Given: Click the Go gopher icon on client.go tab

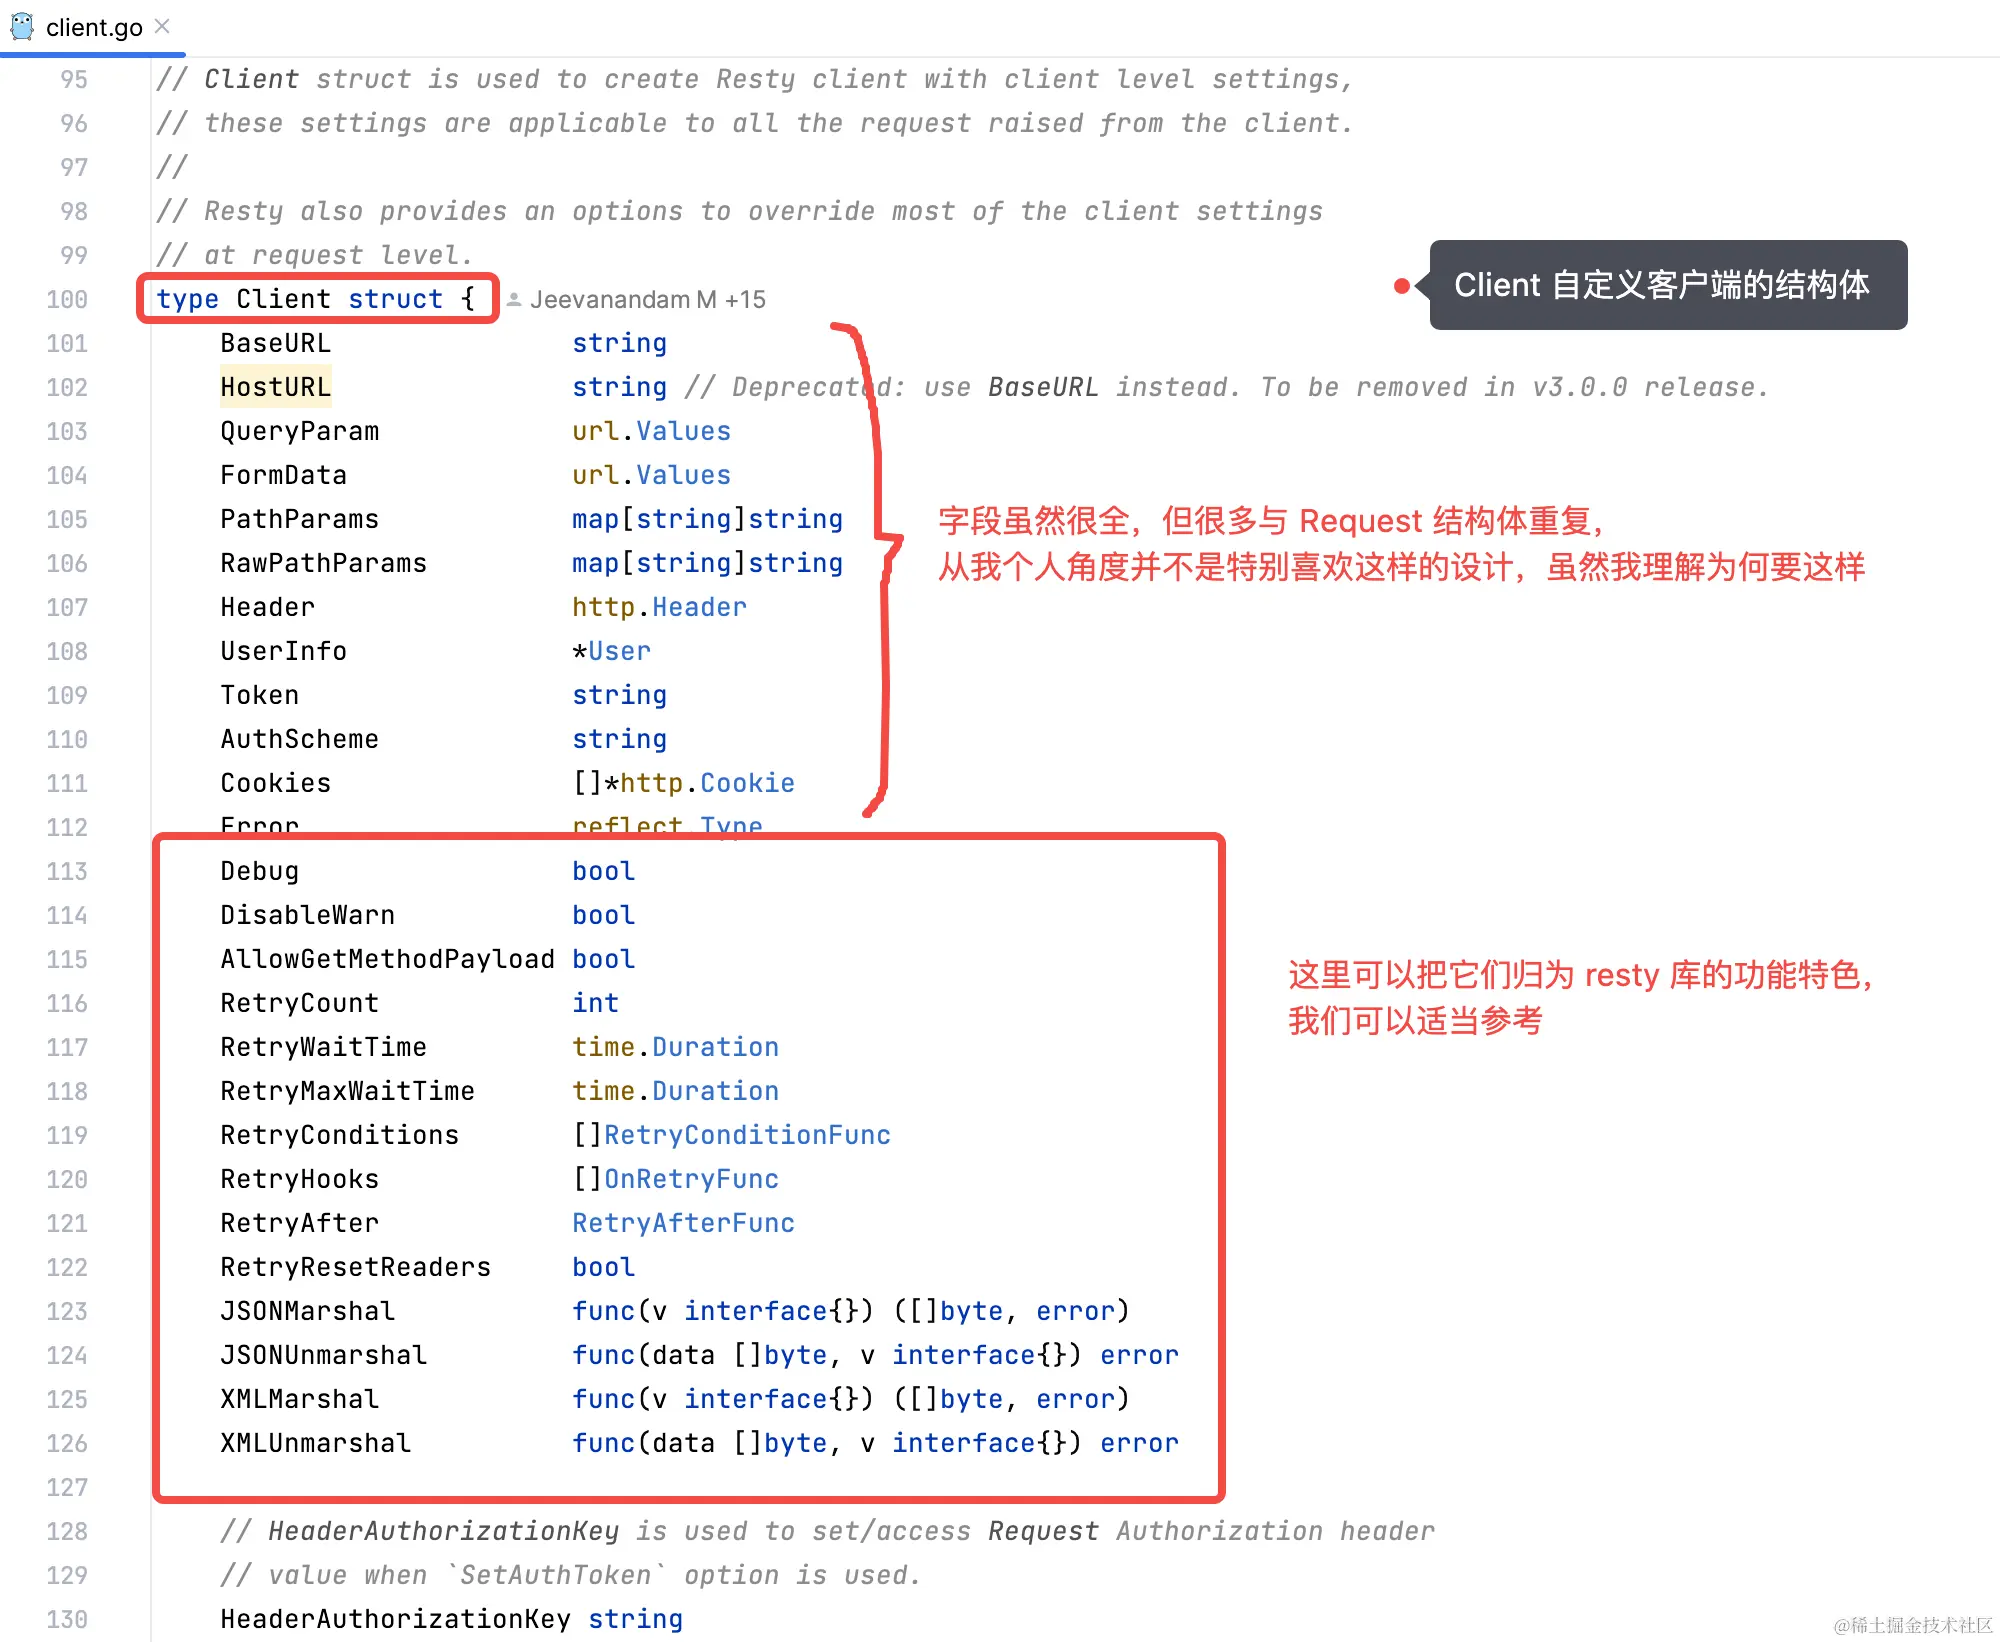Looking at the screenshot, I should pos(22,26).
